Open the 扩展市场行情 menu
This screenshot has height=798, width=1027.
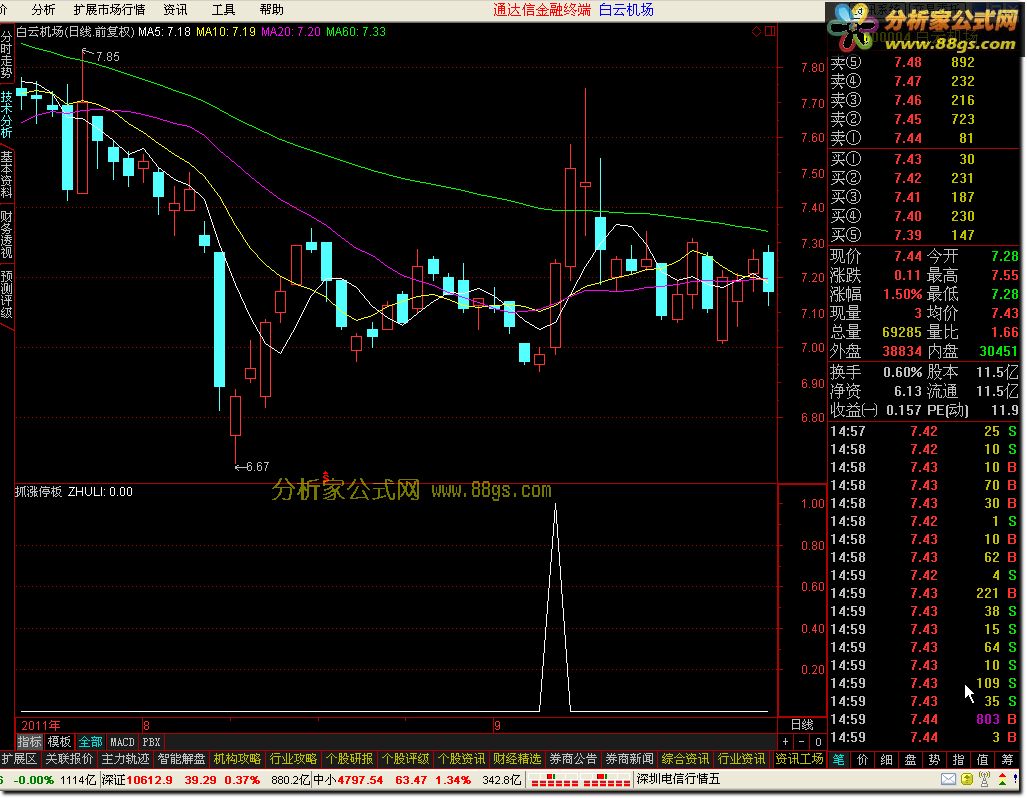point(109,10)
